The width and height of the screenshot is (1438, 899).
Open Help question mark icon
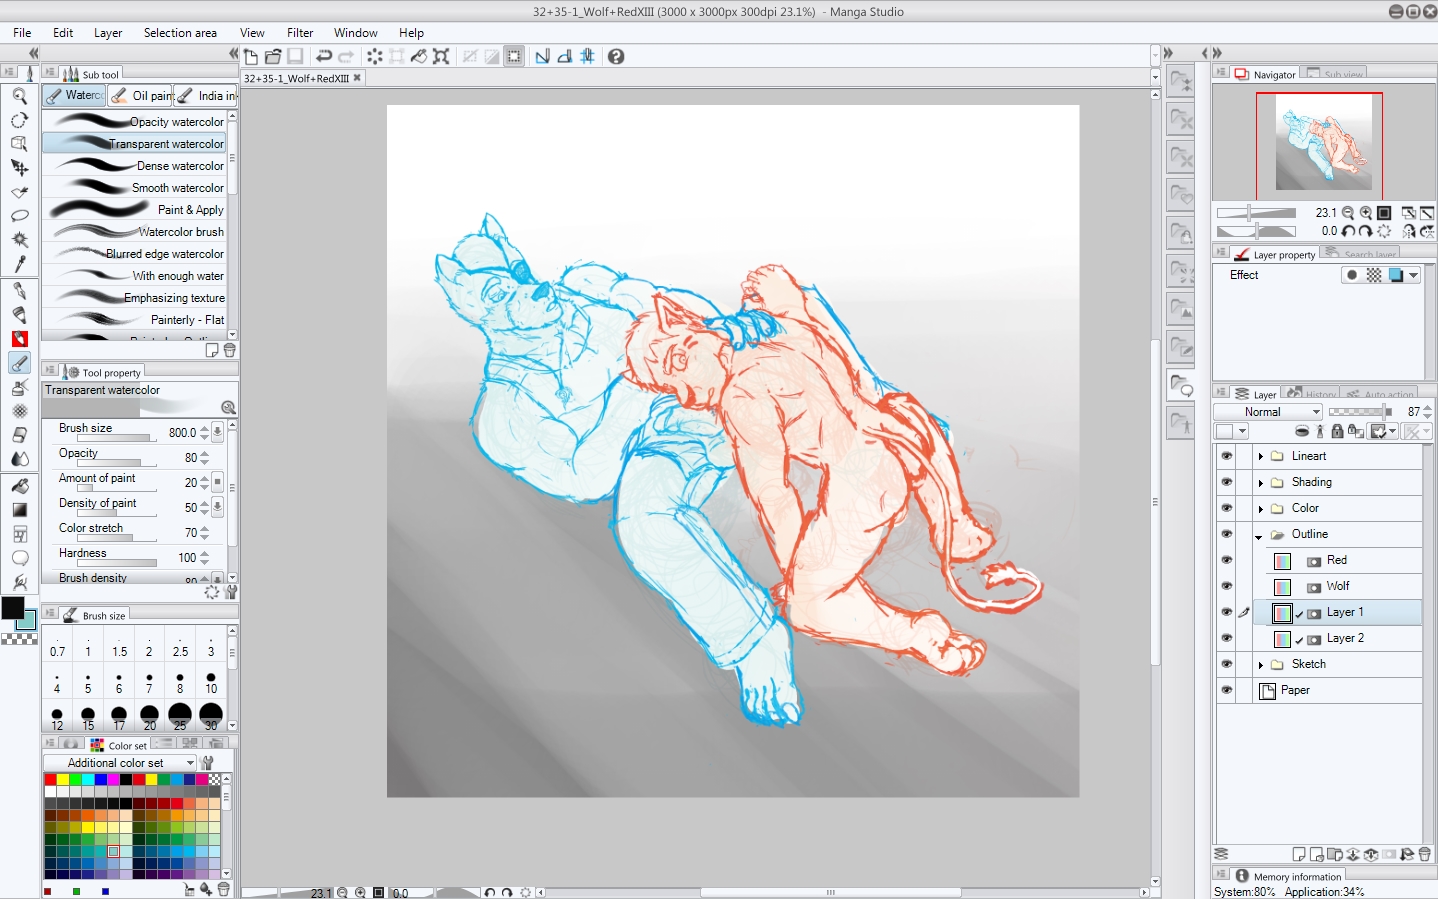pyautogui.click(x=616, y=57)
